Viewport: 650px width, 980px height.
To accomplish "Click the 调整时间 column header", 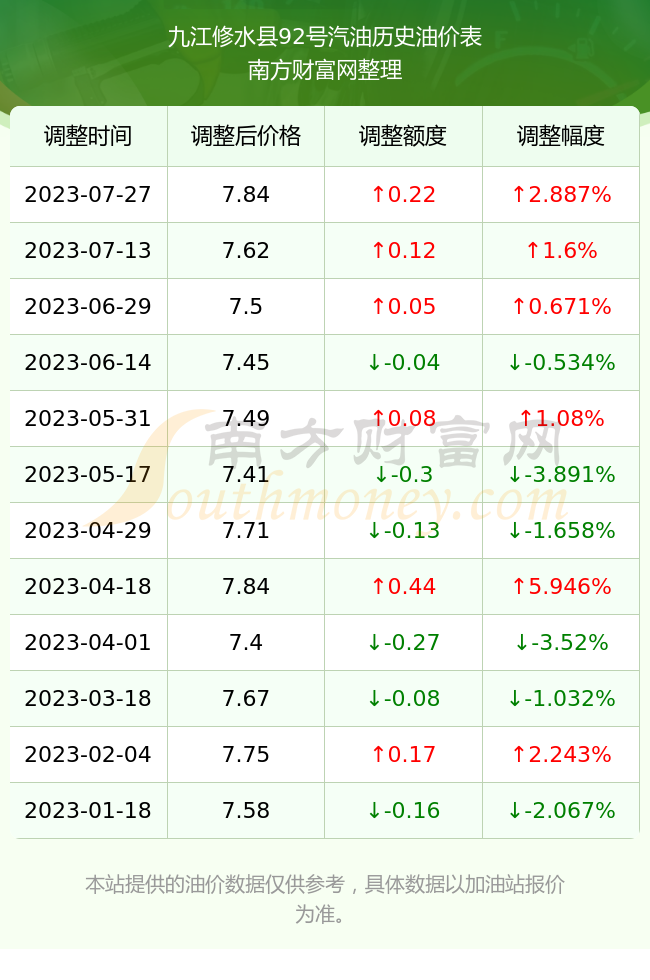I will [88, 136].
